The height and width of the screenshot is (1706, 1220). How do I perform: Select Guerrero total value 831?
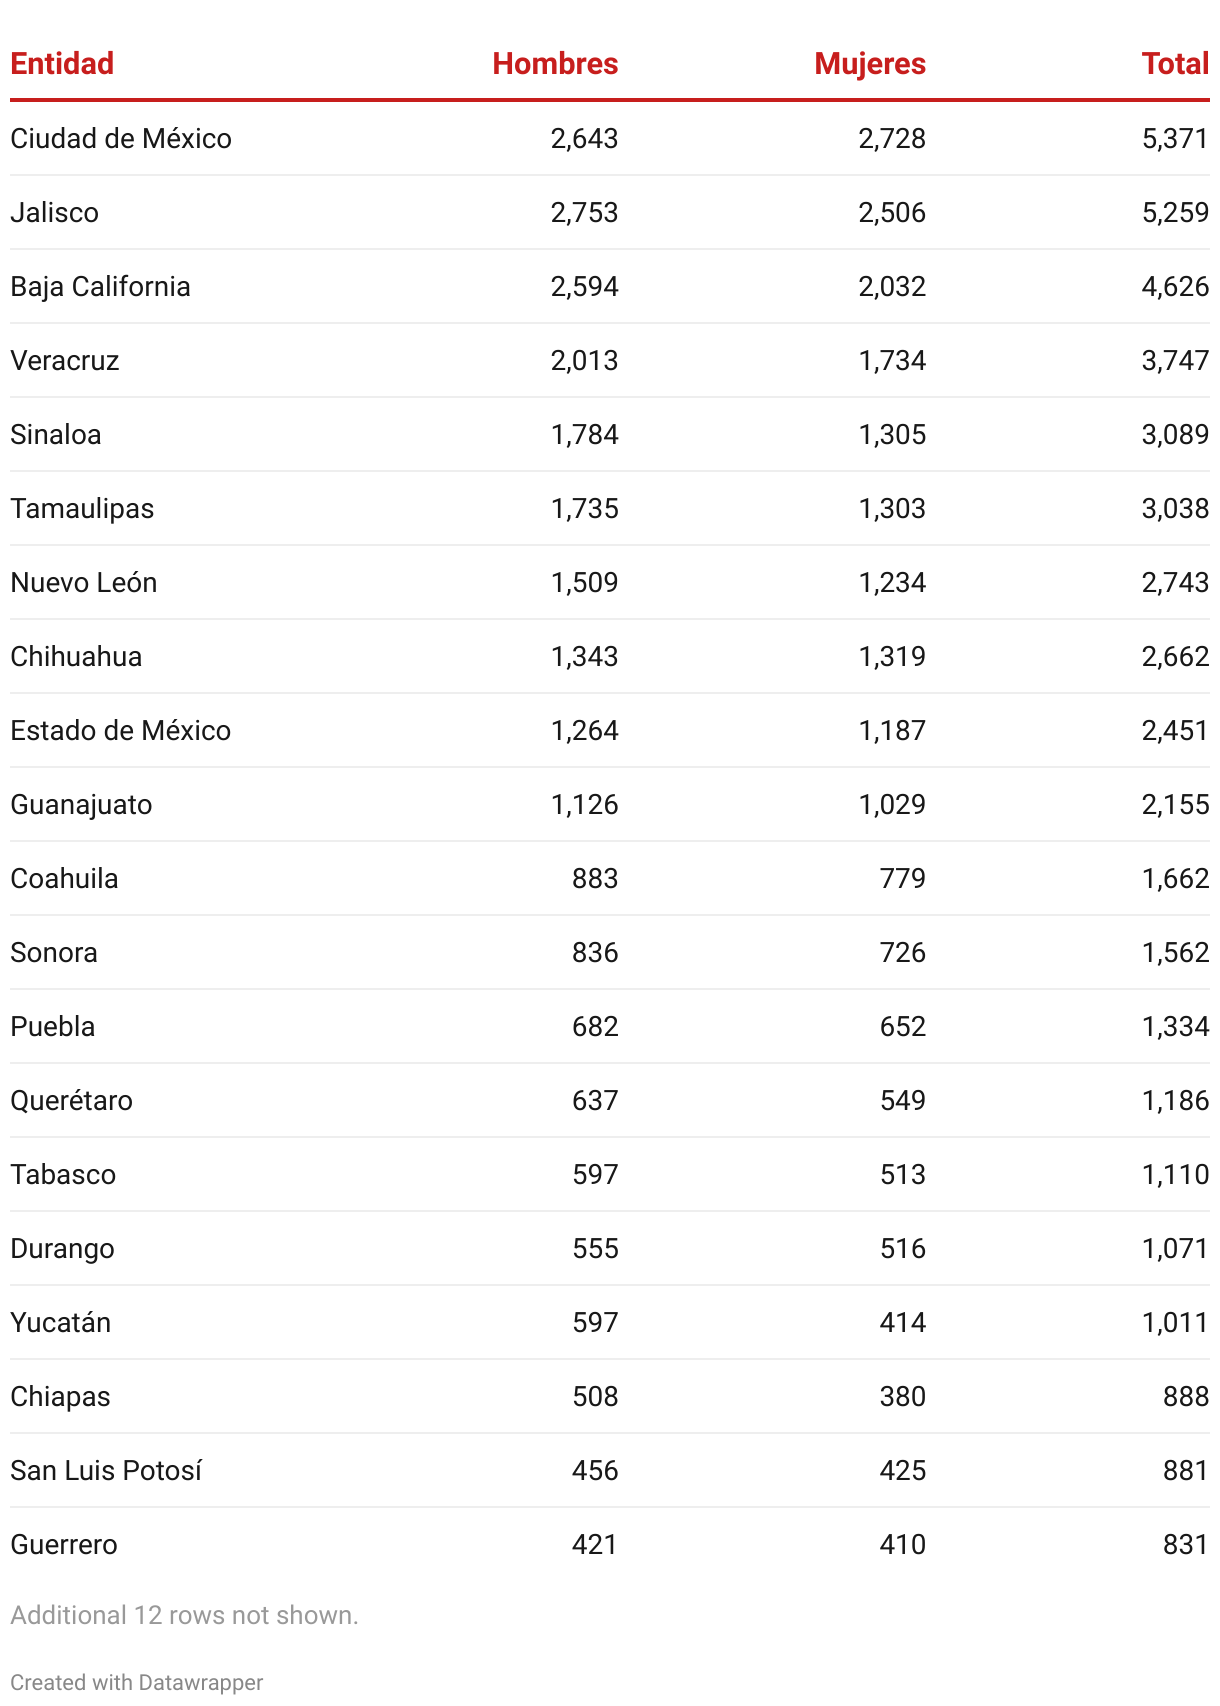[1186, 1544]
